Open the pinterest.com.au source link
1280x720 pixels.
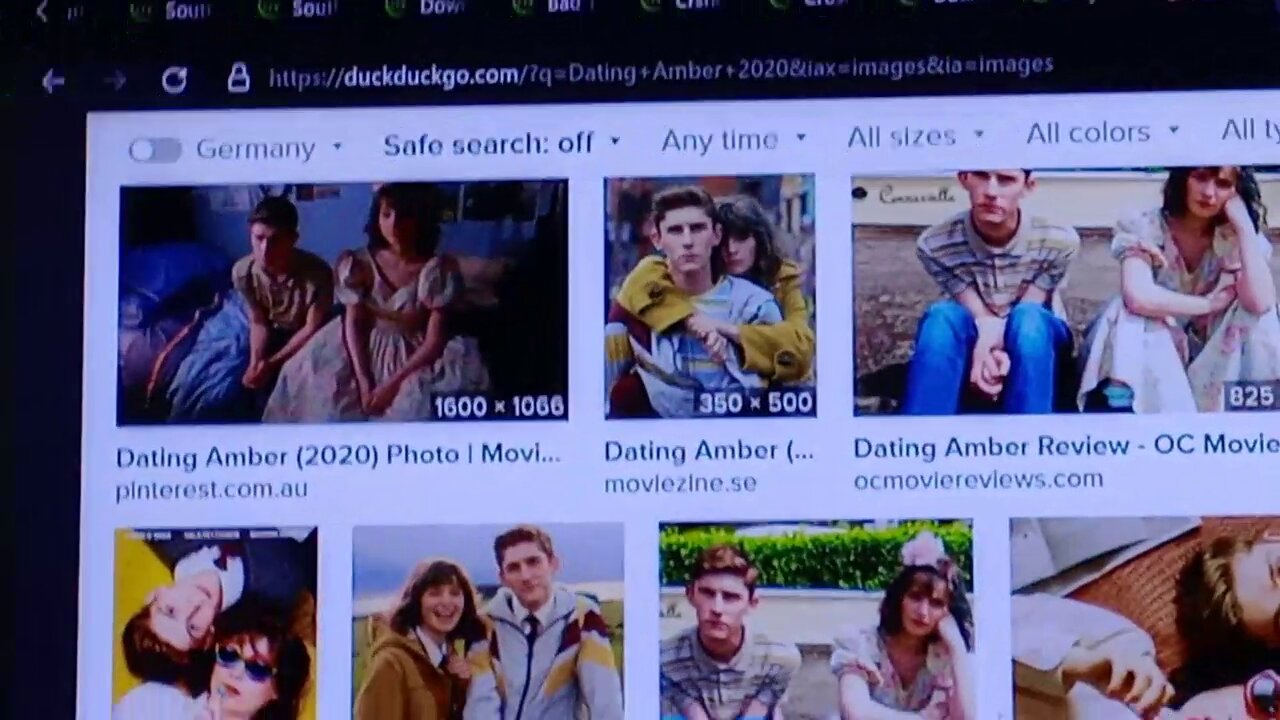pos(212,490)
